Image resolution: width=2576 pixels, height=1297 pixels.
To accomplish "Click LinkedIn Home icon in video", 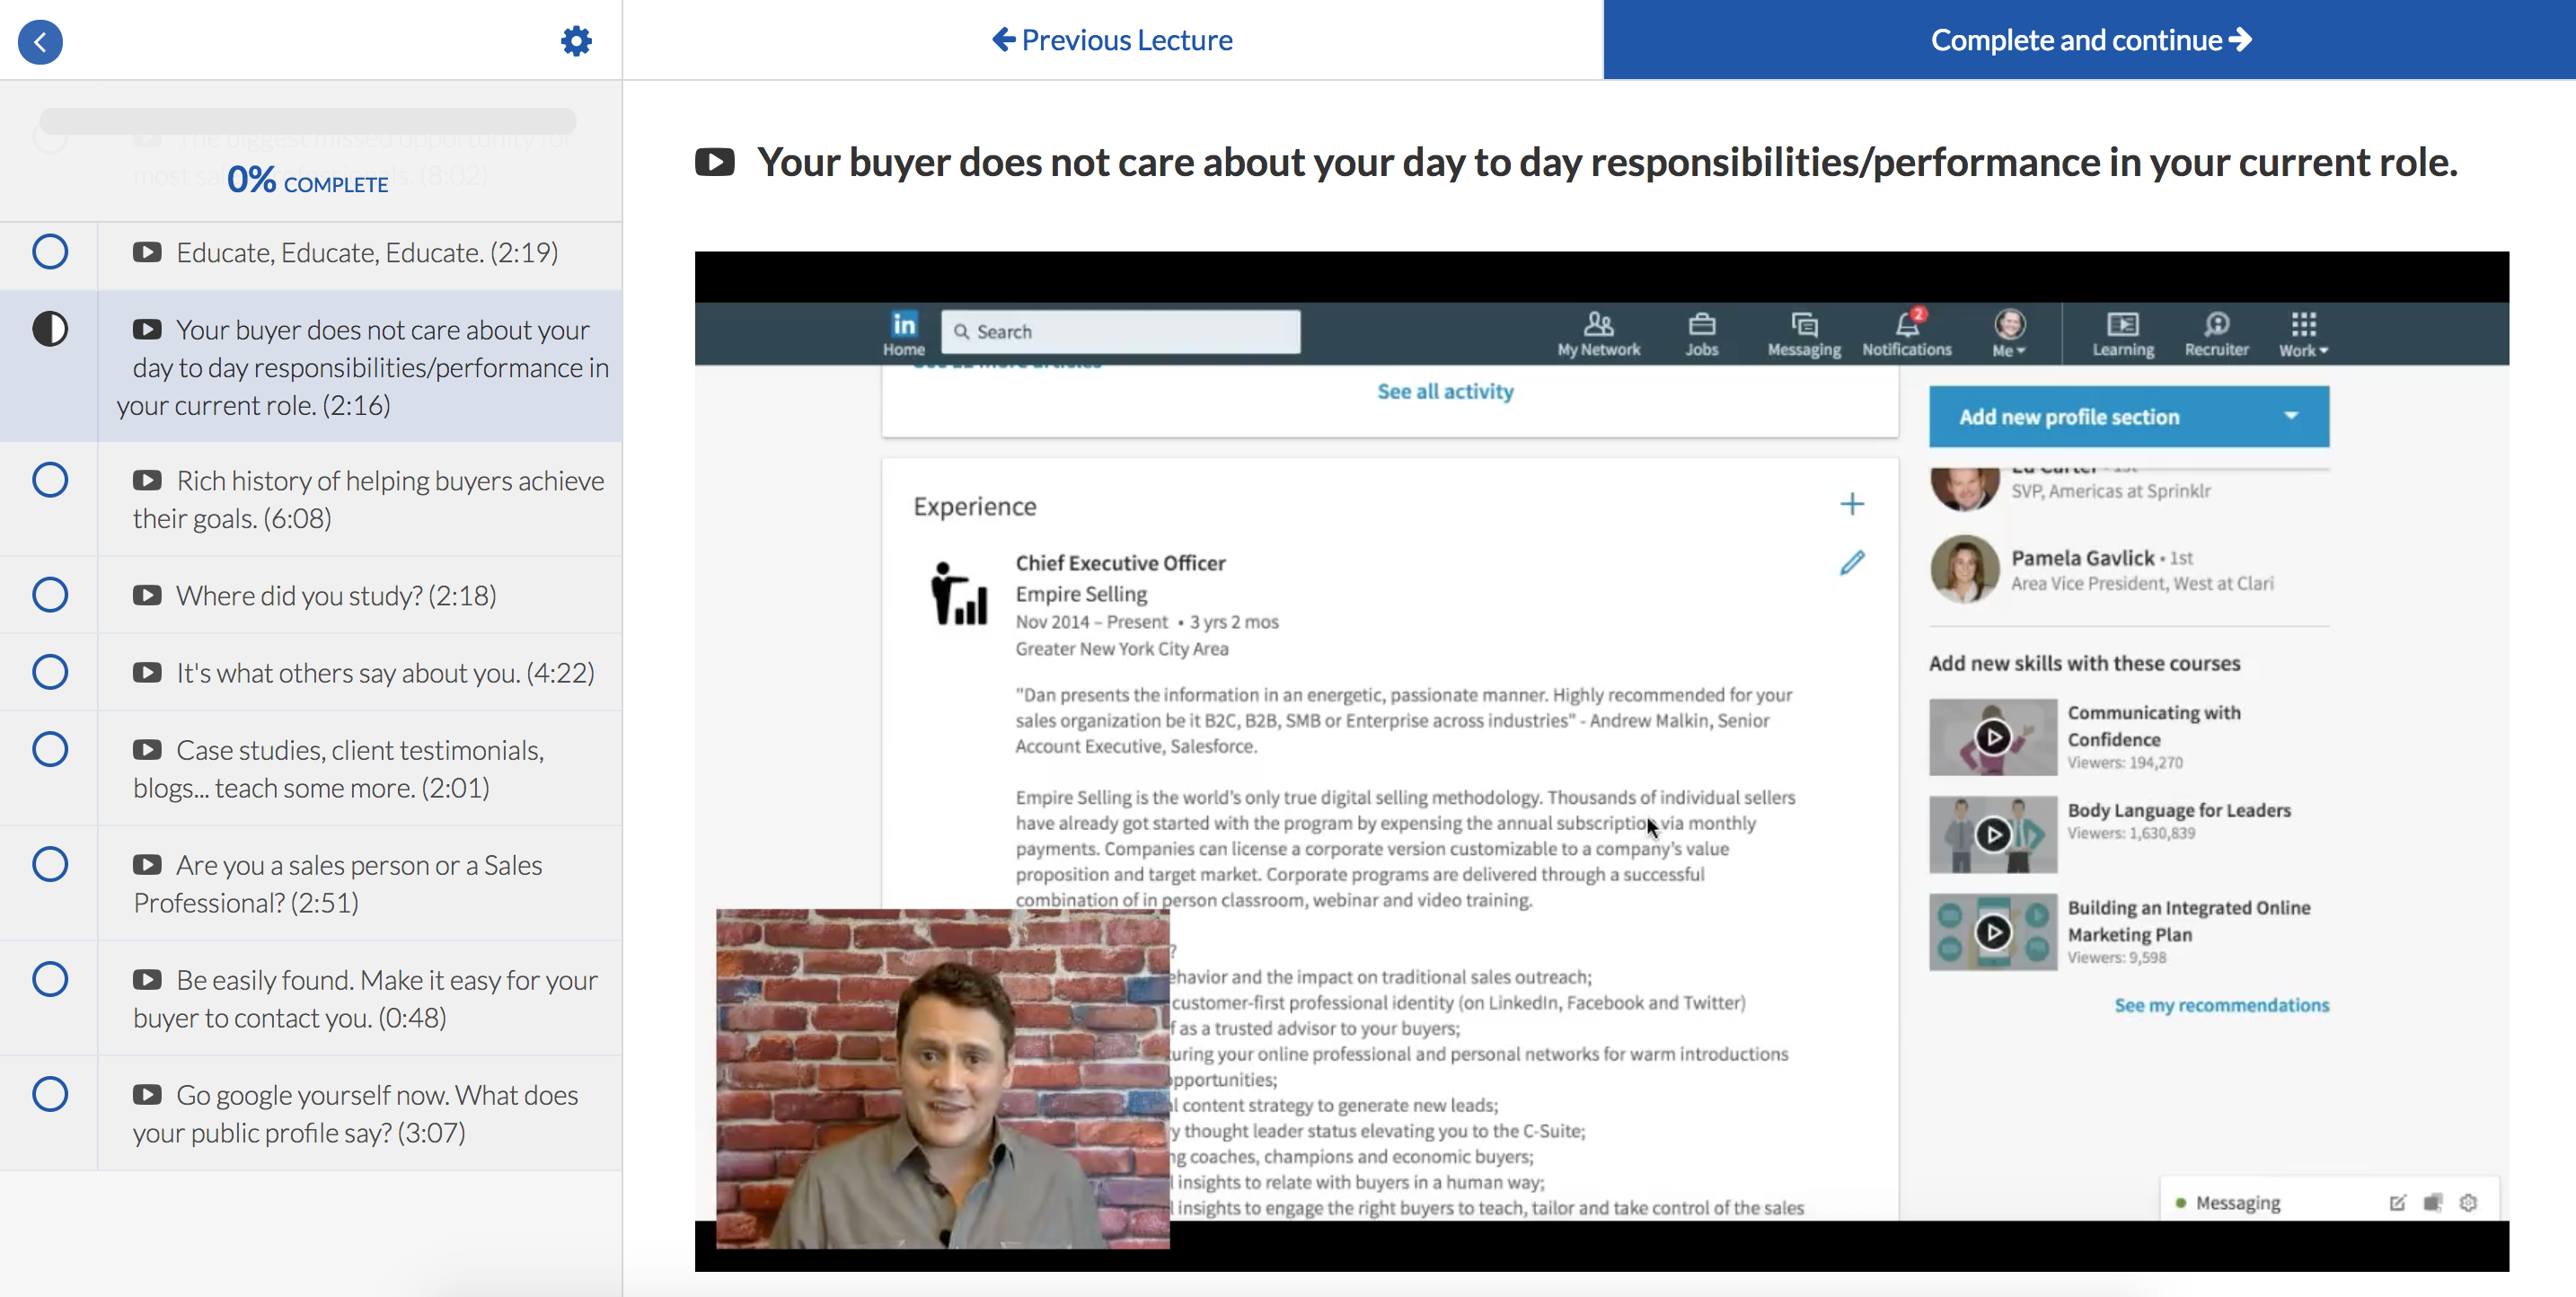I will tap(904, 333).
